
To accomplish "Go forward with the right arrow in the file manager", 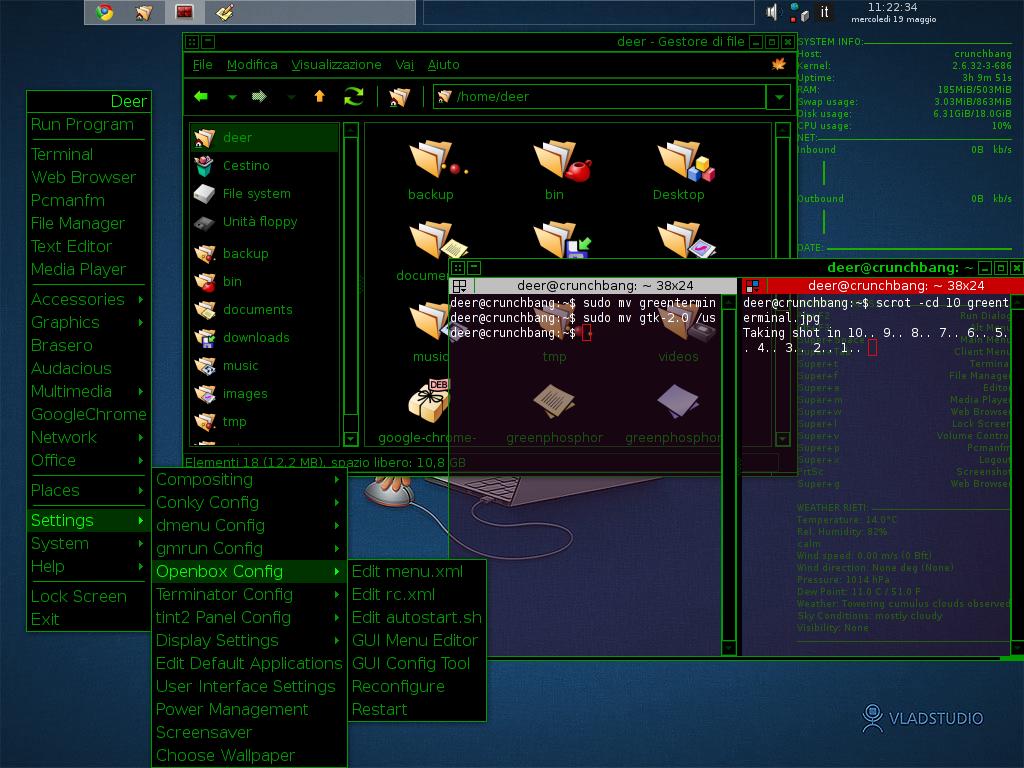I will point(259,97).
